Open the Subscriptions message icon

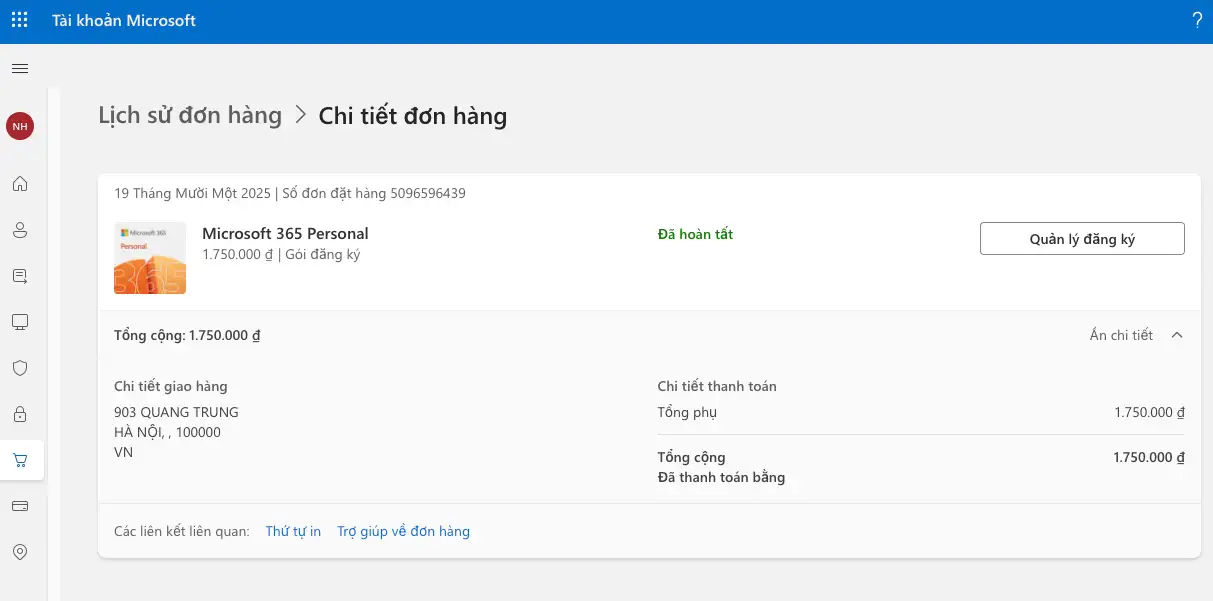(x=20, y=276)
